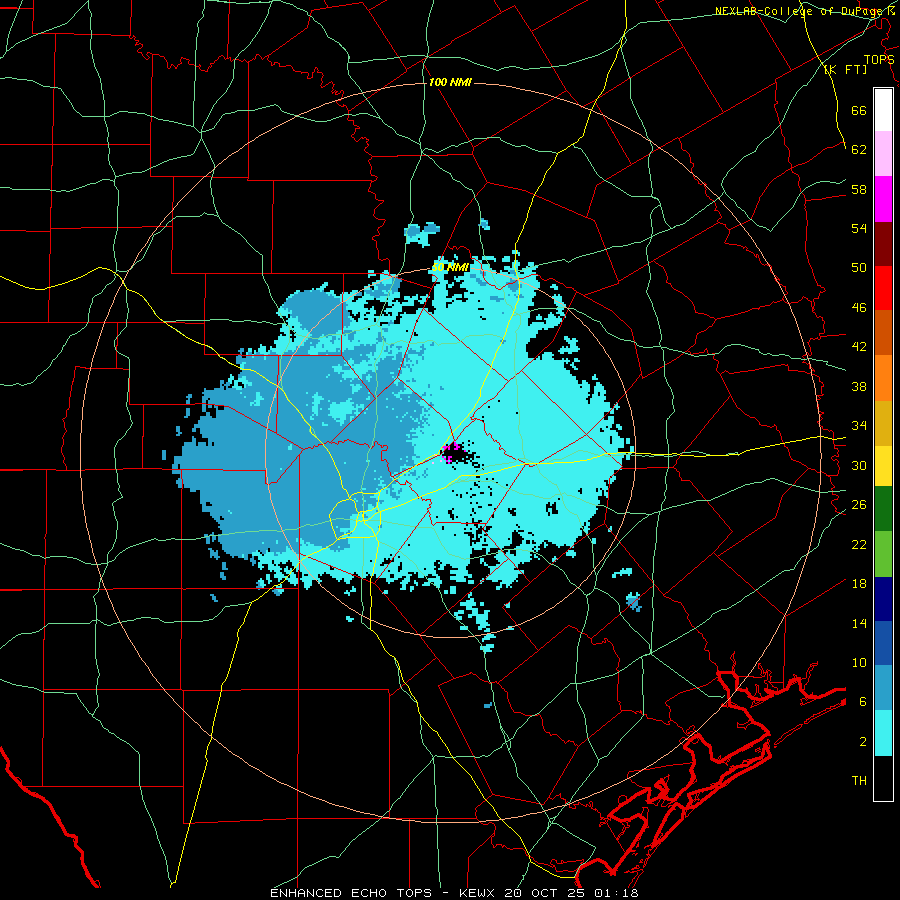Select the 2 legend value
This screenshot has width=900, height=900.
click(863, 742)
